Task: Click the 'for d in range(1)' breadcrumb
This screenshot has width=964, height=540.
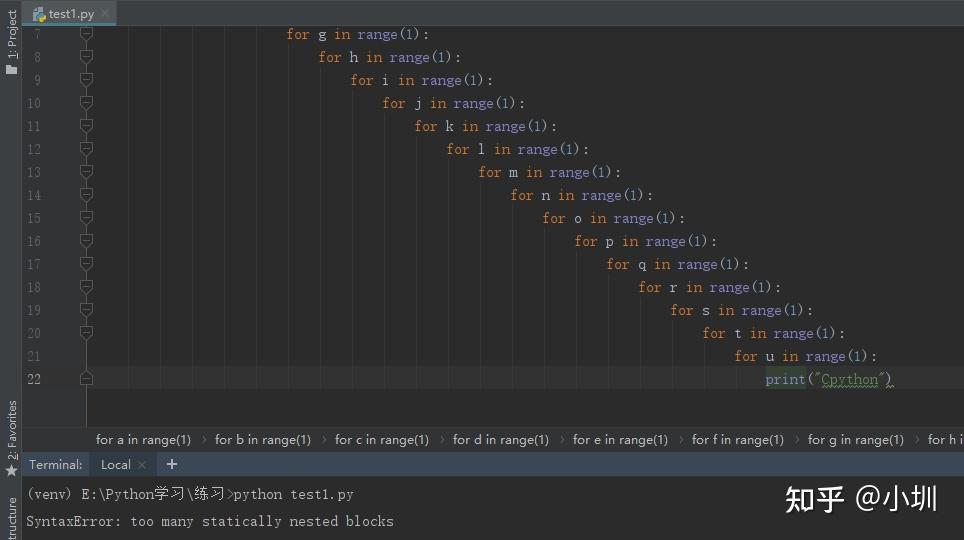Action: click(500, 440)
